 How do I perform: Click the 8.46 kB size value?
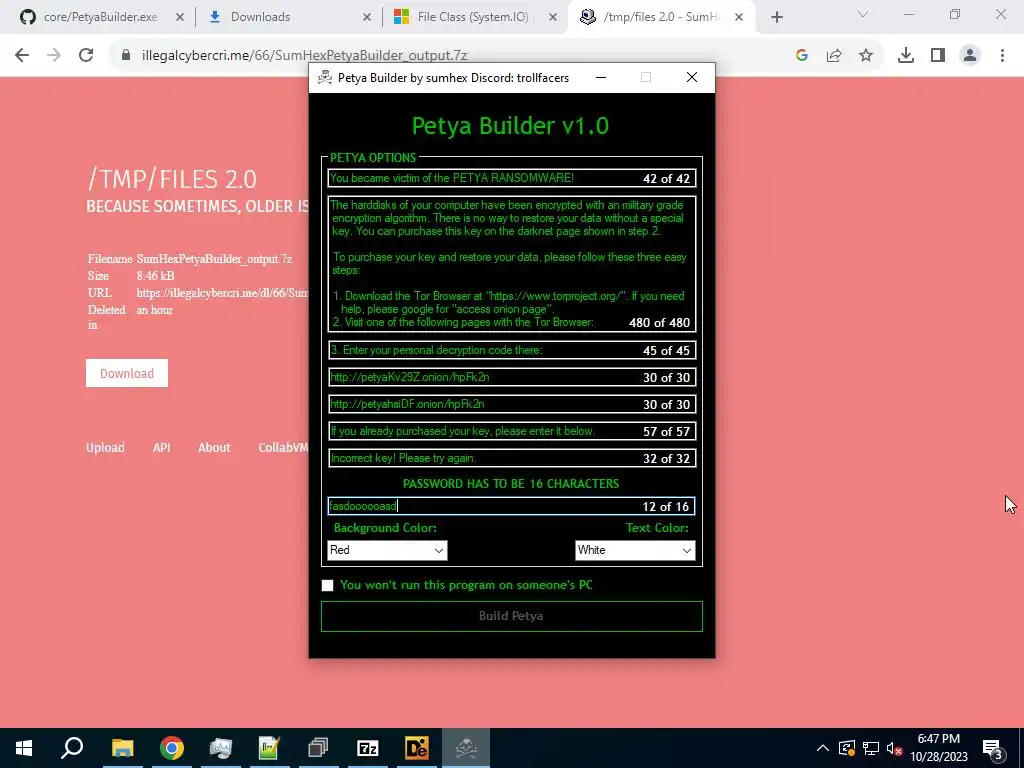155,276
